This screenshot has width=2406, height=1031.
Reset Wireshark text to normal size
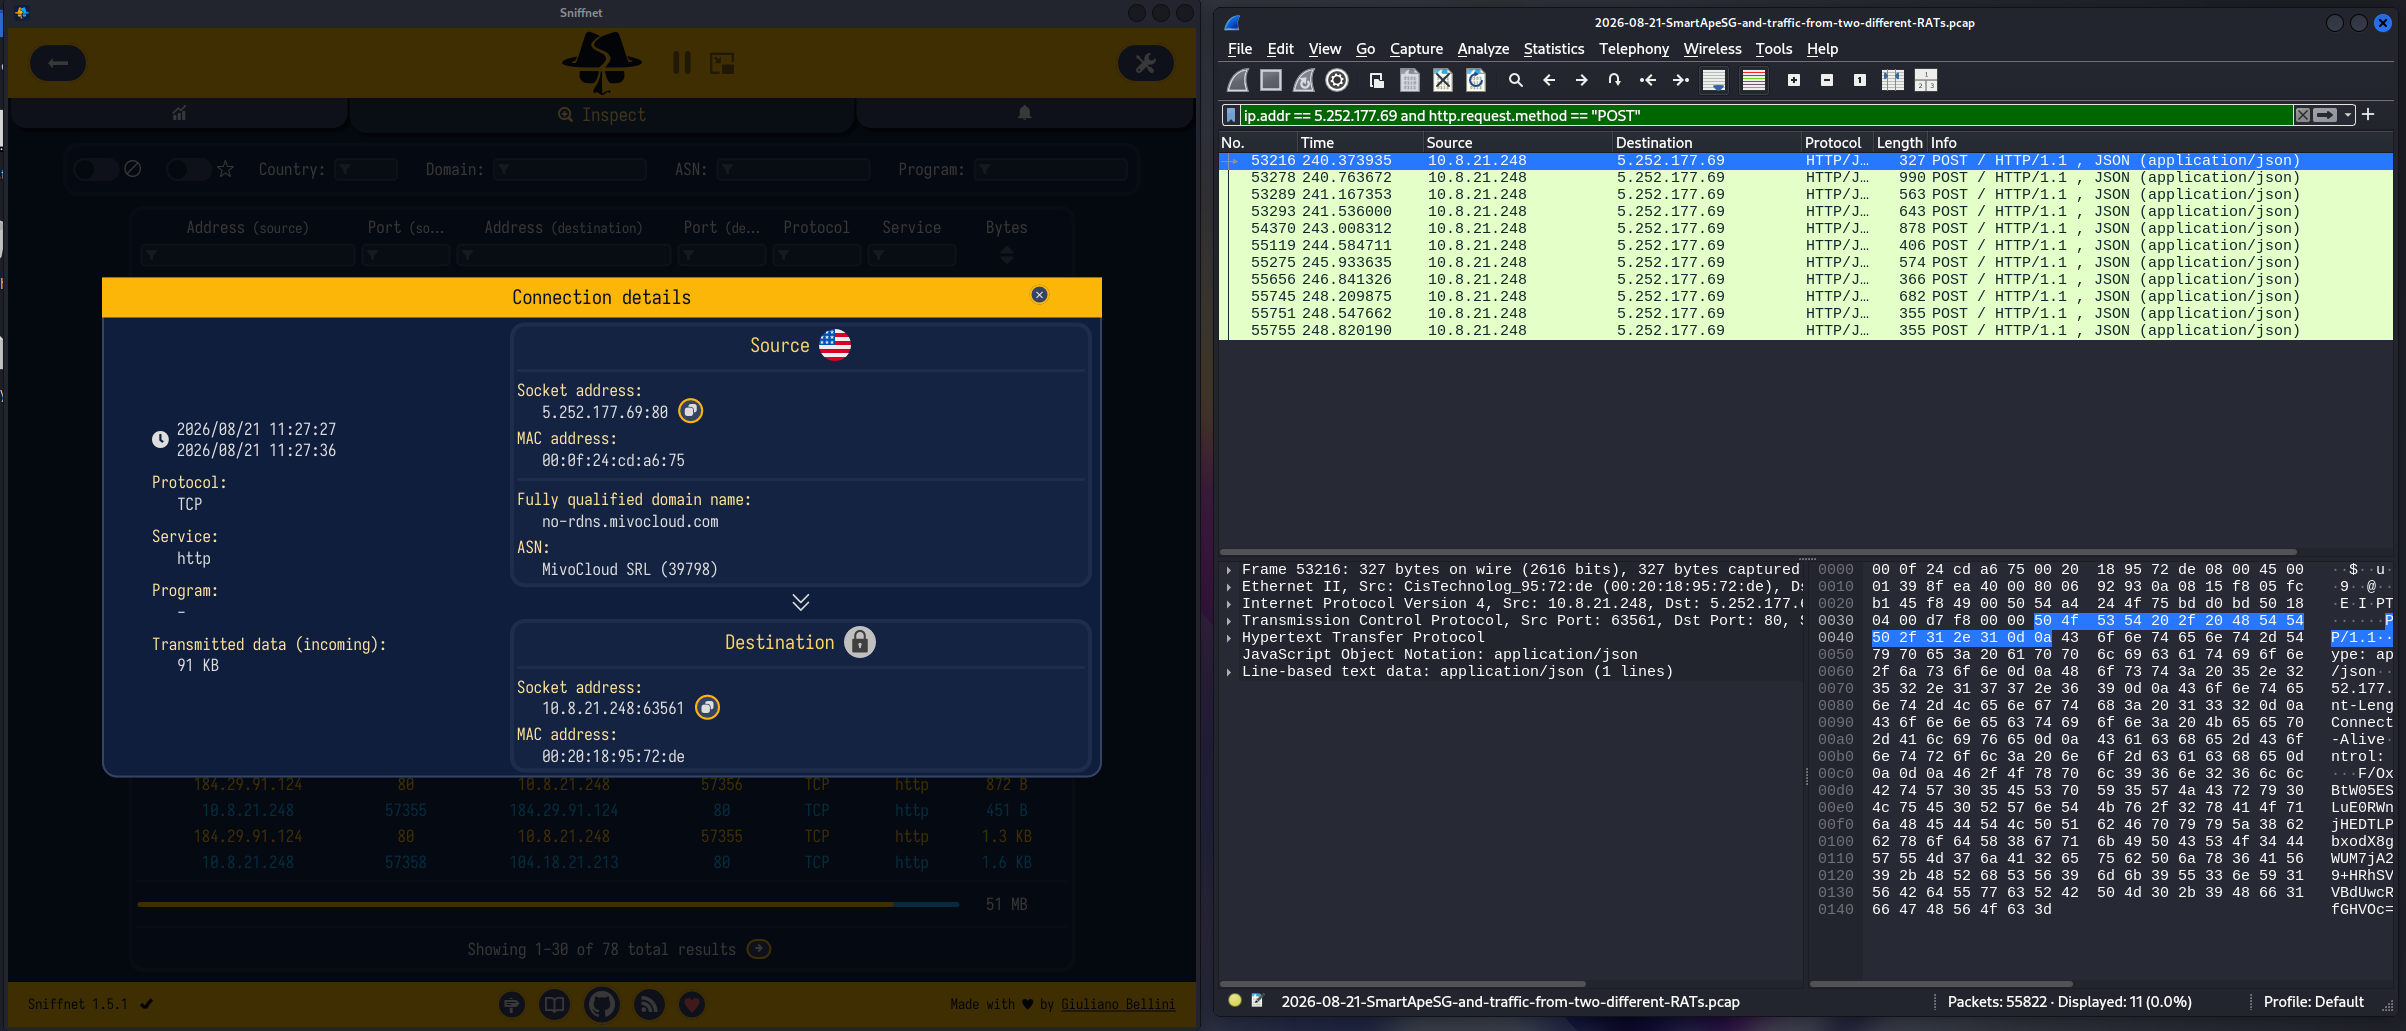pos(1860,80)
